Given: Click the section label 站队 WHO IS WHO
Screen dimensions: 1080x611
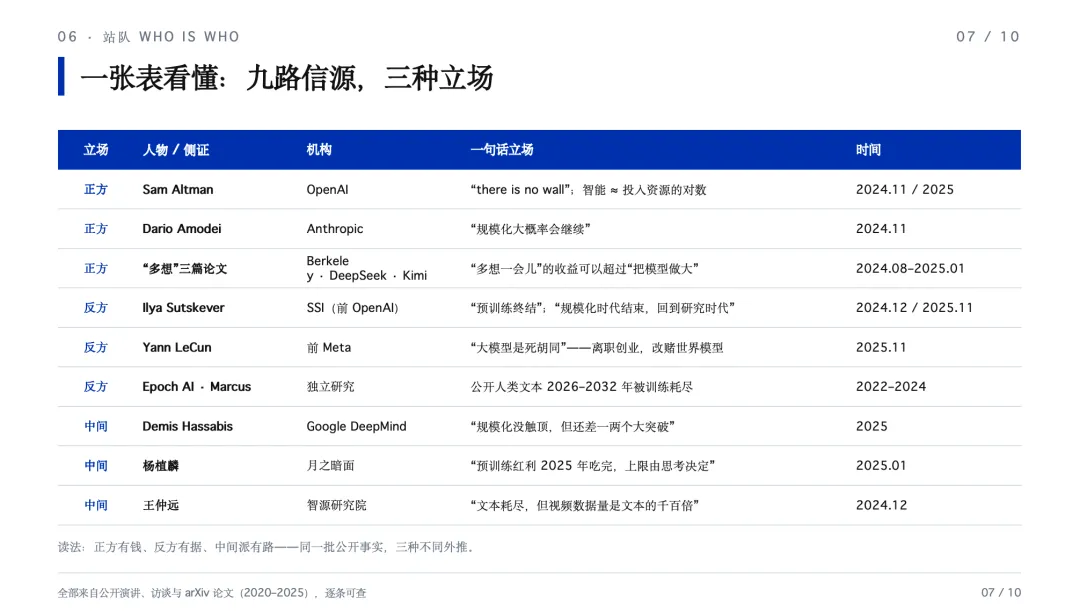Looking at the screenshot, I should click(171, 37).
